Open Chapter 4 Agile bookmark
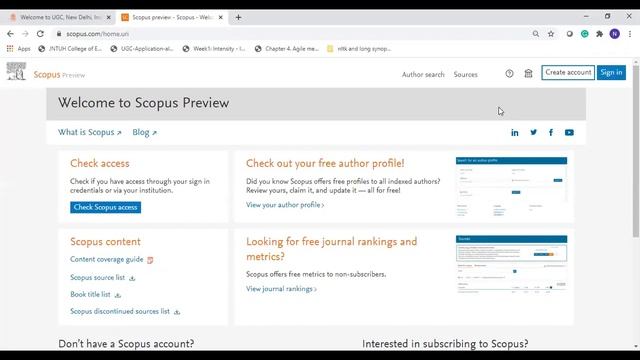The width and height of the screenshot is (640, 360). [x=287, y=49]
